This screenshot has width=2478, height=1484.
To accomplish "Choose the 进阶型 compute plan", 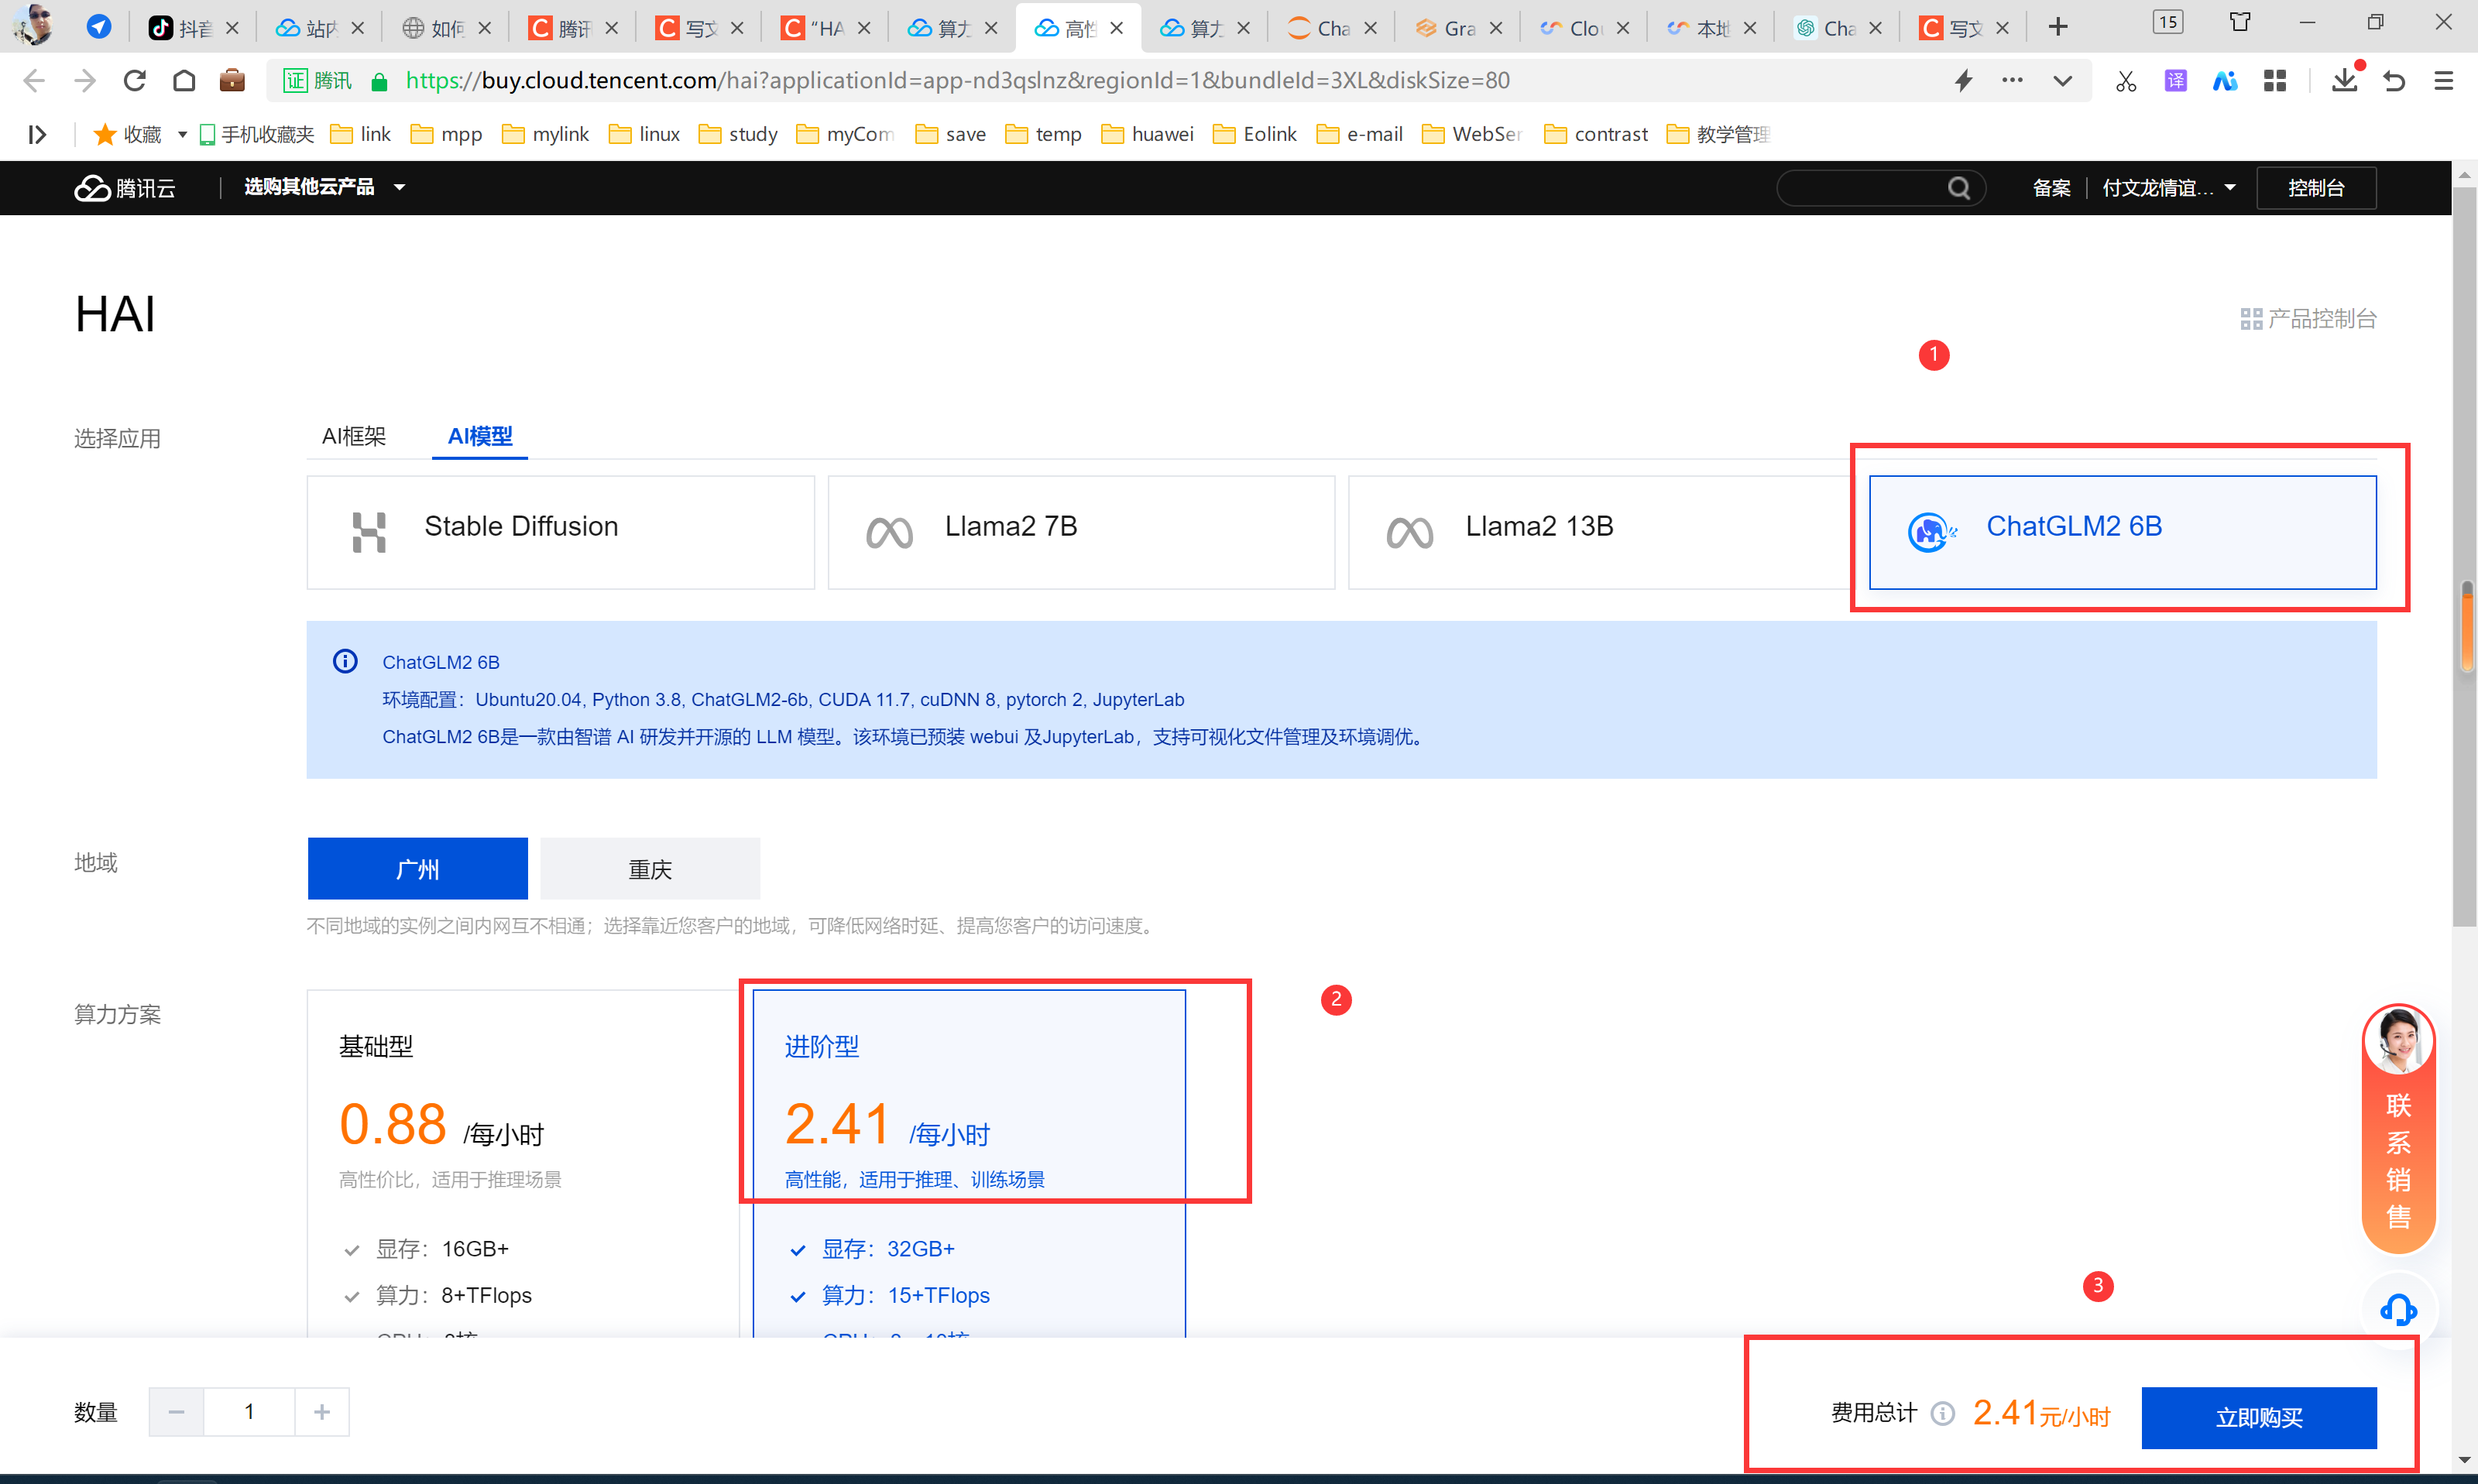I will pos(969,1163).
